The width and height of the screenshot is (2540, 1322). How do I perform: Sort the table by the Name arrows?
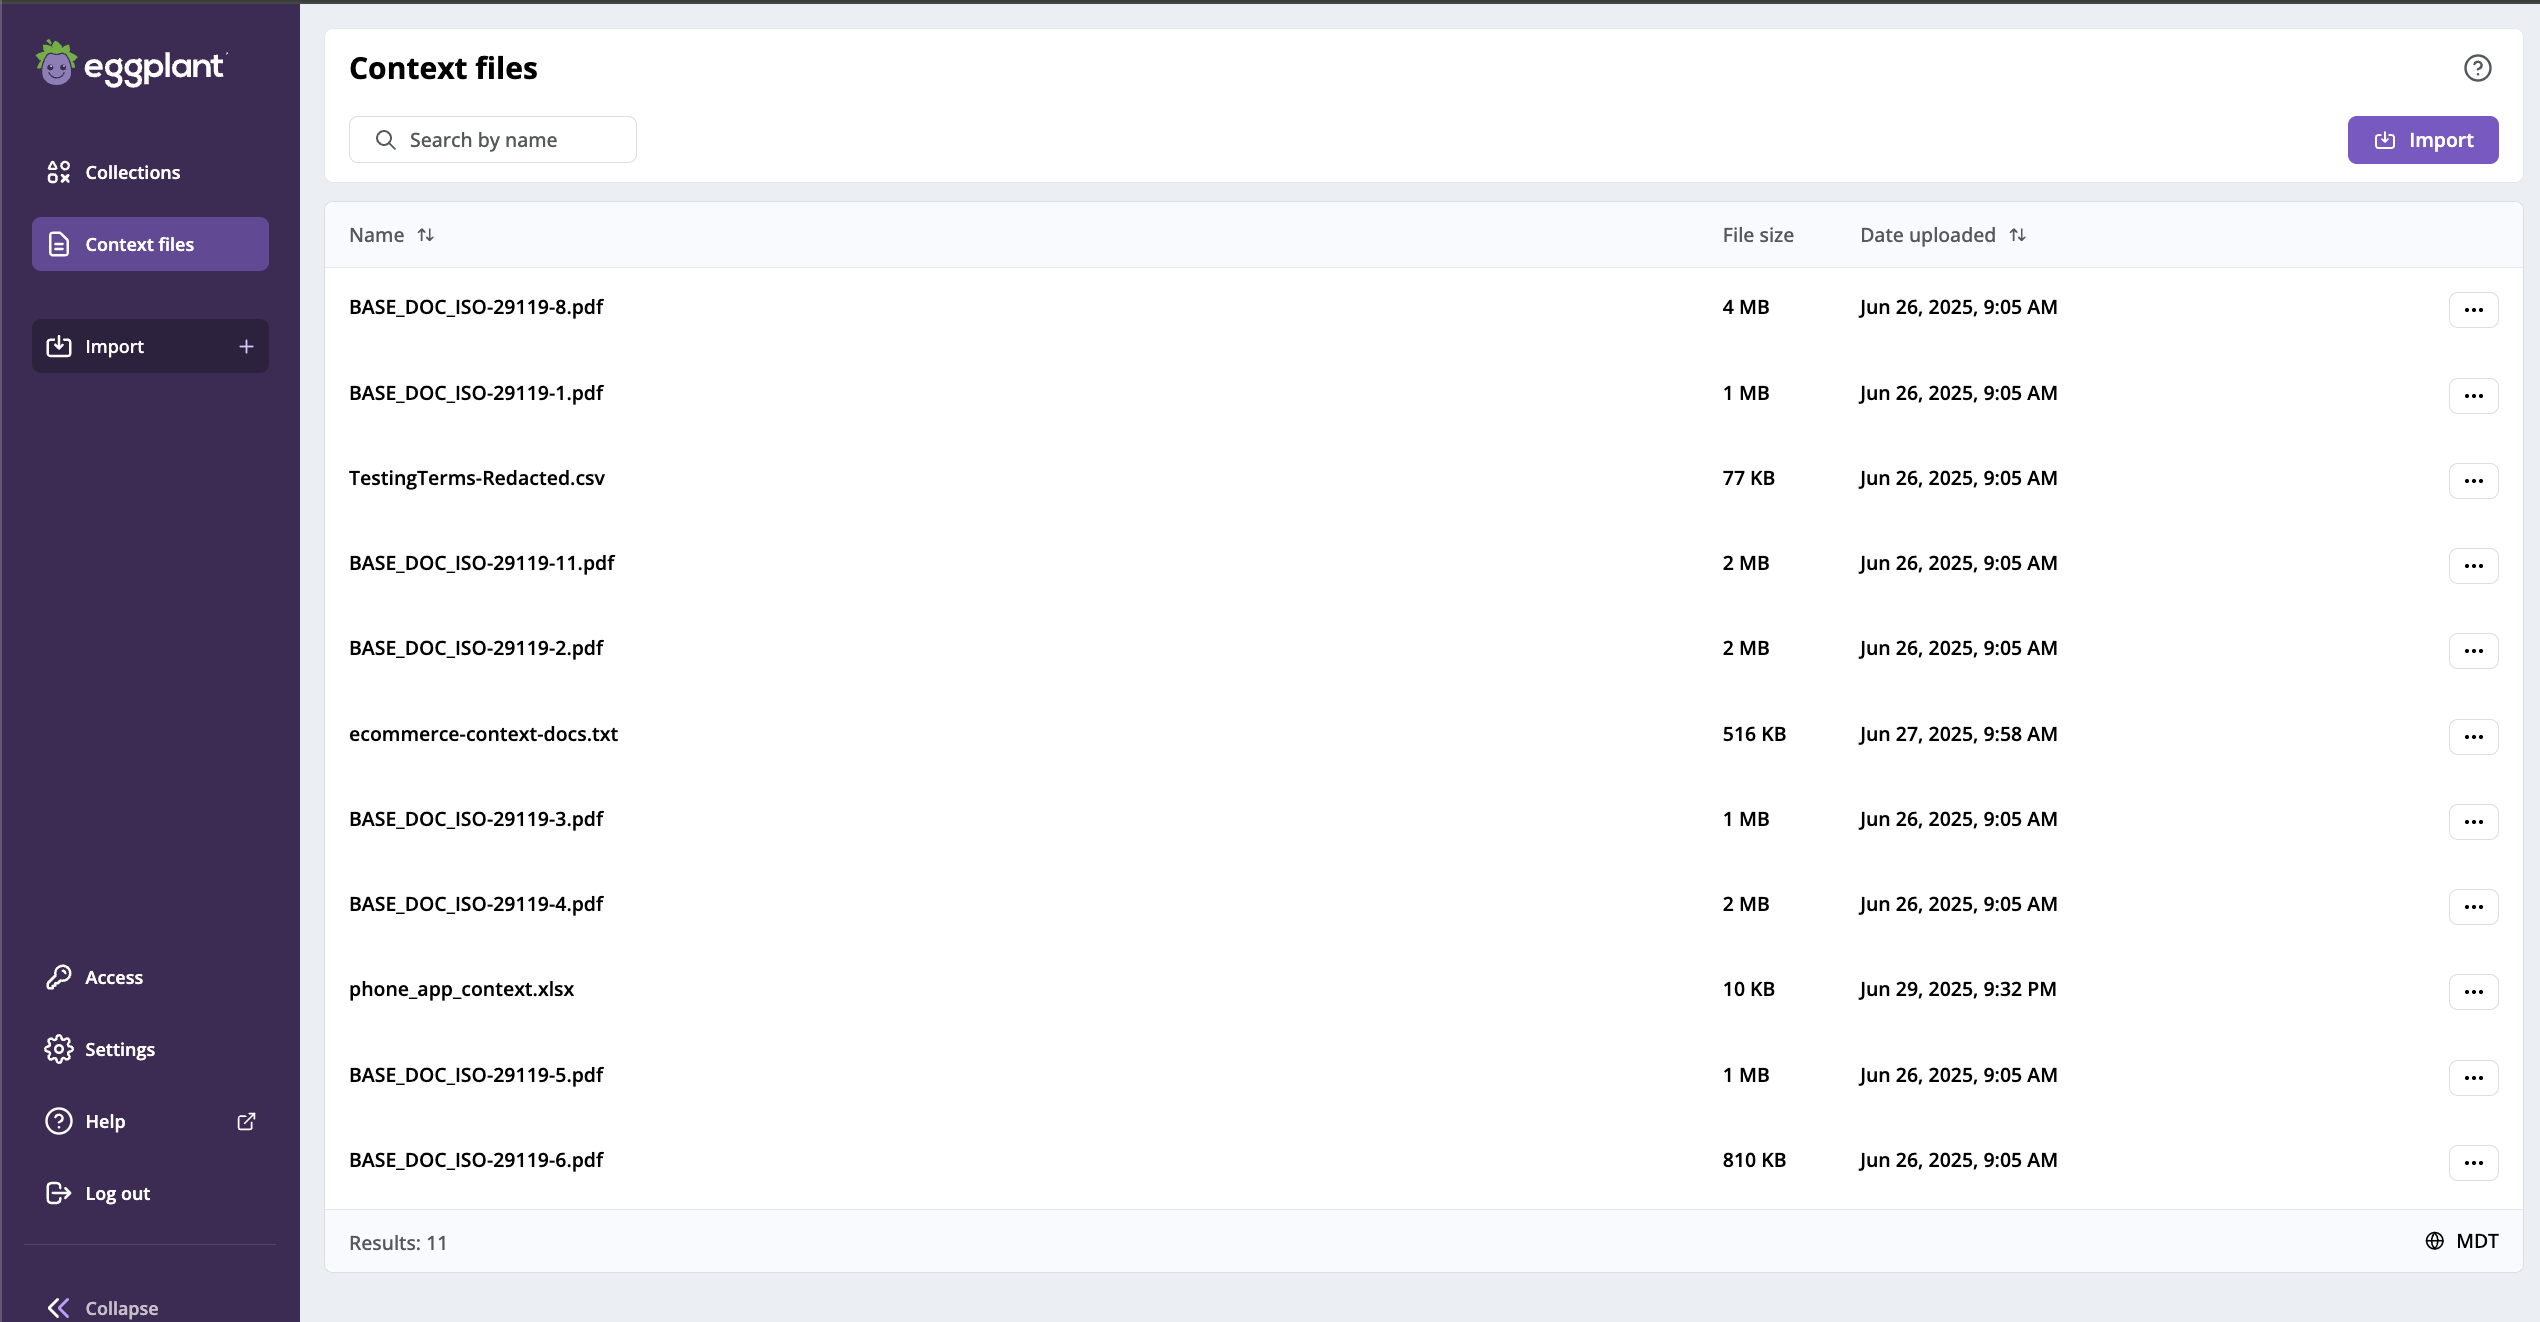click(426, 235)
